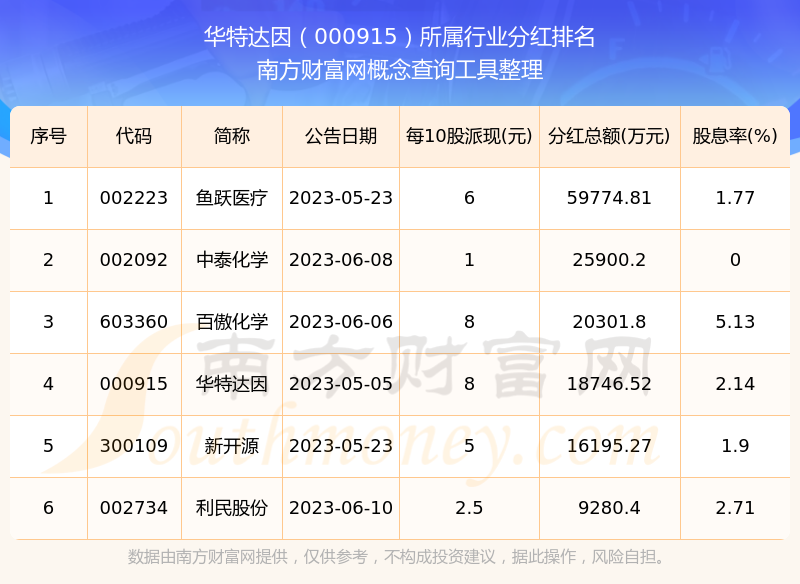Click the date 2023-06-06
The height and width of the screenshot is (584, 800).
[x=341, y=322]
